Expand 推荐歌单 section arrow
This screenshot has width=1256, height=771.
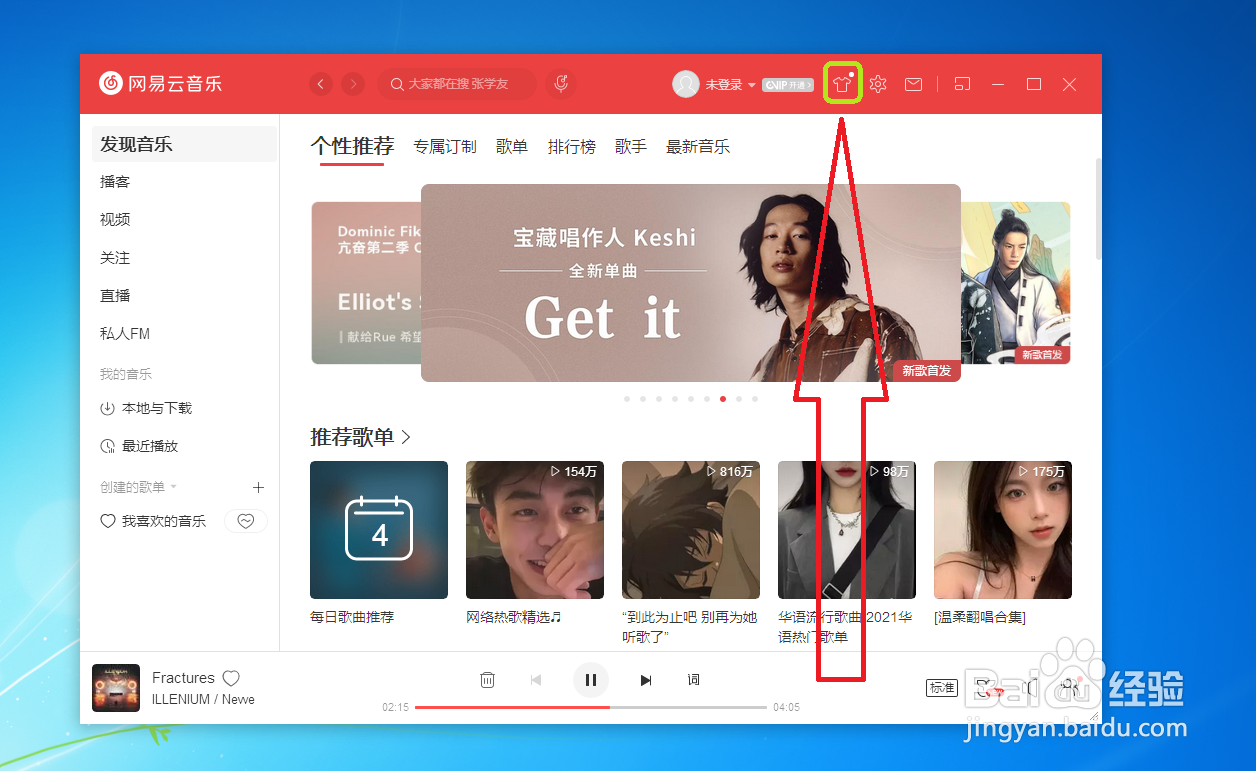[406, 437]
